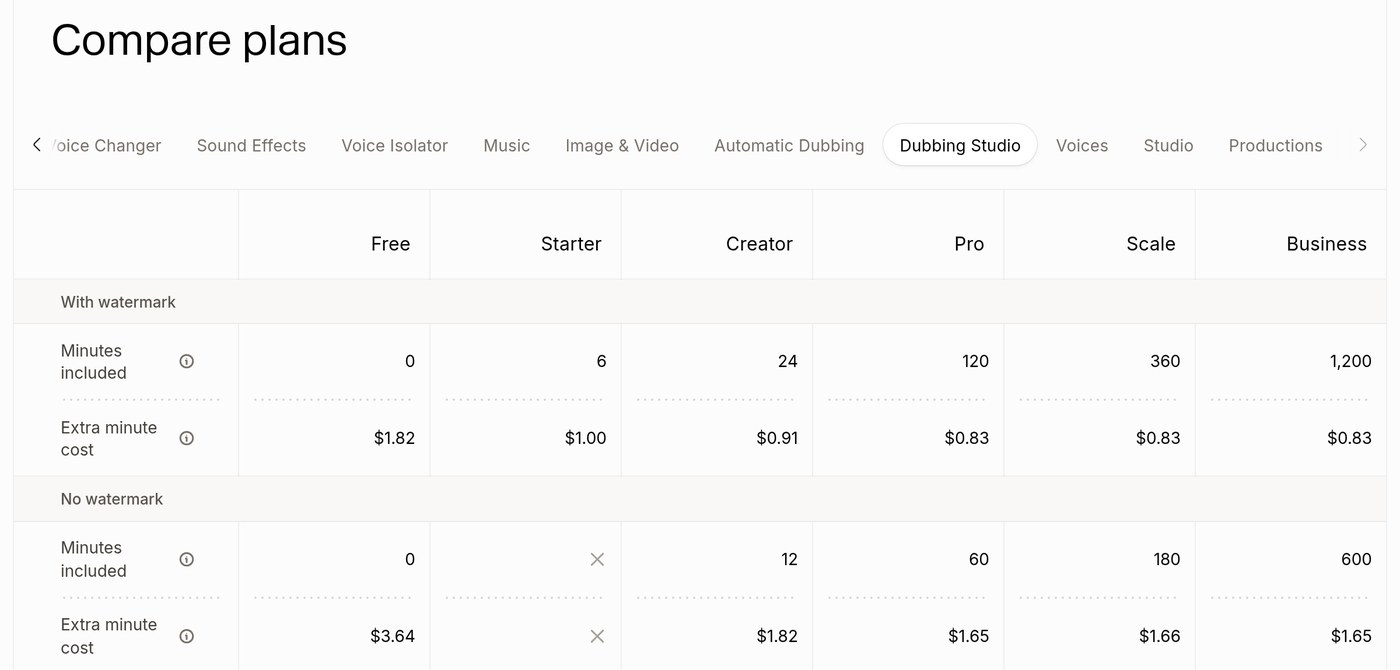This screenshot has width=1400, height=670.
Task: Open the Productions tab
Action: [1275, 146]
